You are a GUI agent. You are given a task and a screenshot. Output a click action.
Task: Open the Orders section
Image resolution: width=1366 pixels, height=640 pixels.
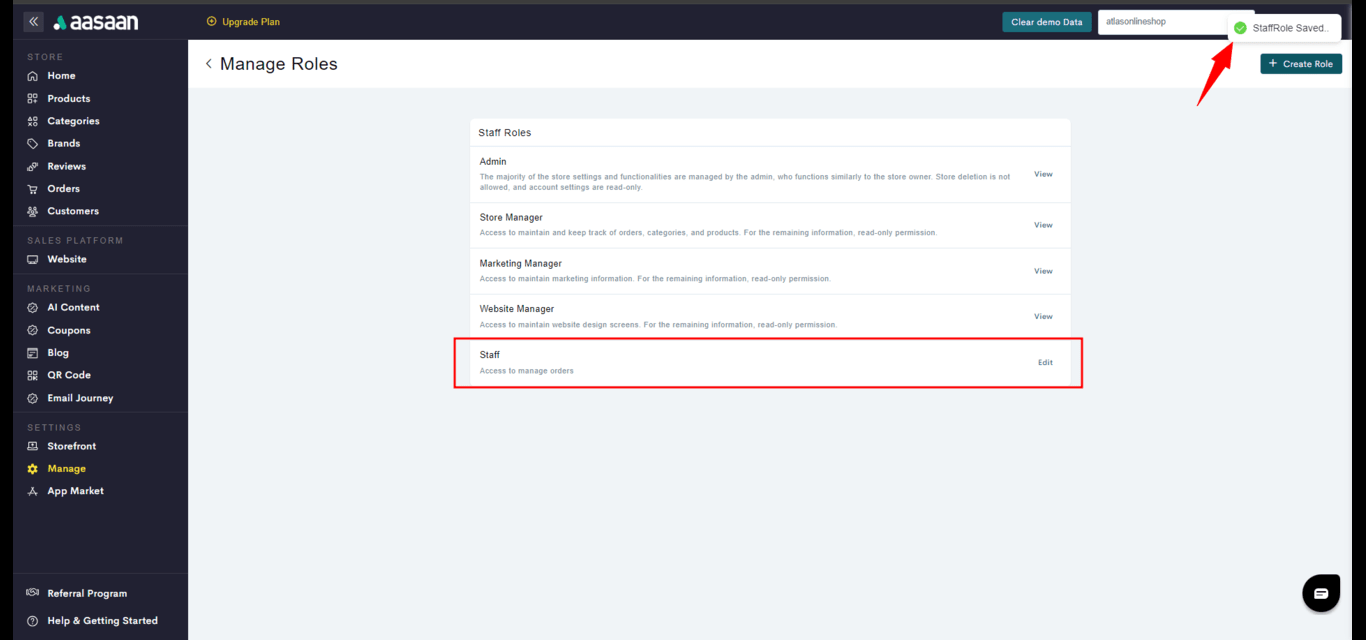click(63, 189)
